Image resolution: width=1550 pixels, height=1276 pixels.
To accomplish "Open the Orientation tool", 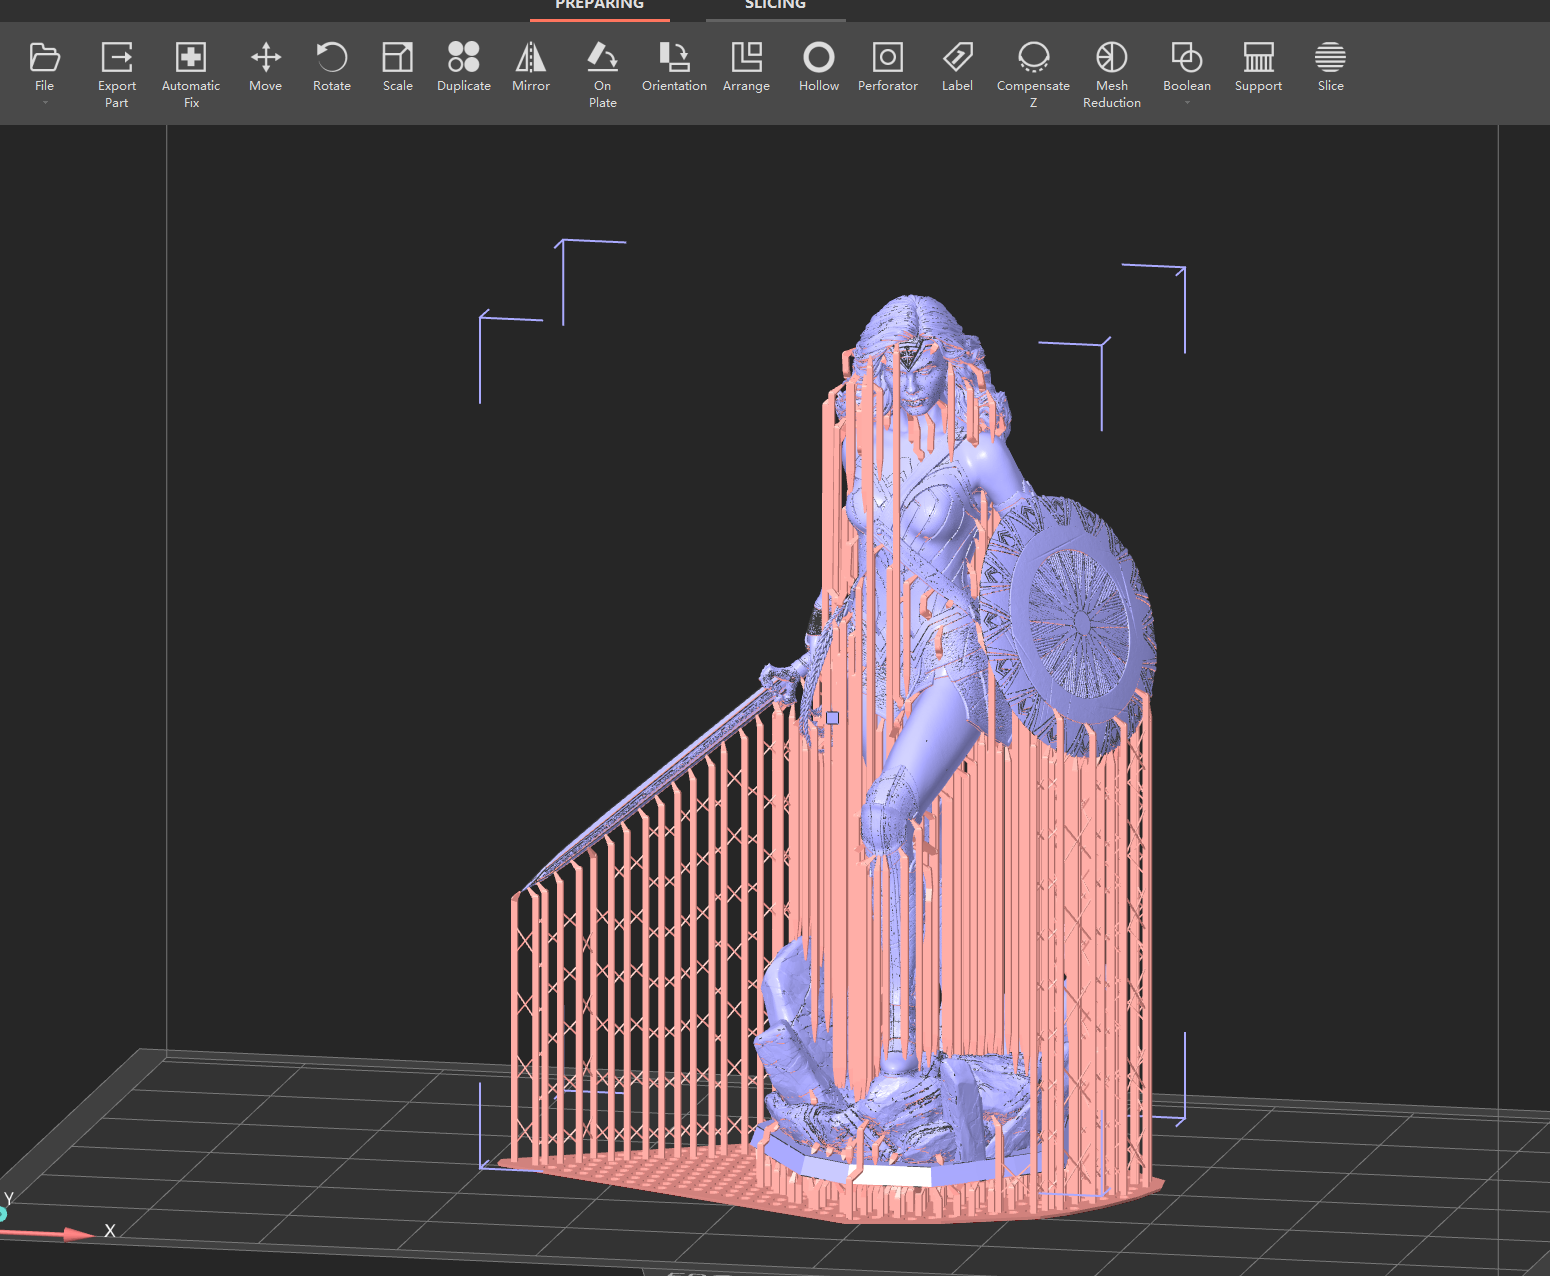I will 674,66.
